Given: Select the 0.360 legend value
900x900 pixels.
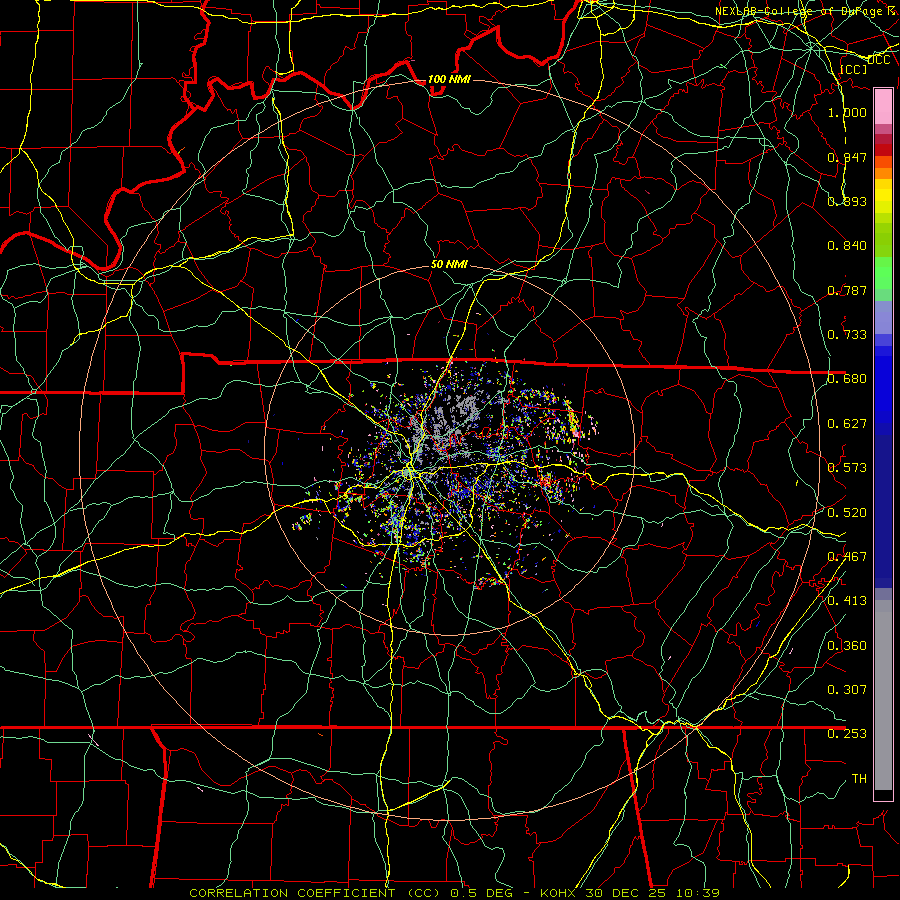Looking at the screenshot, I should (847, 646).
